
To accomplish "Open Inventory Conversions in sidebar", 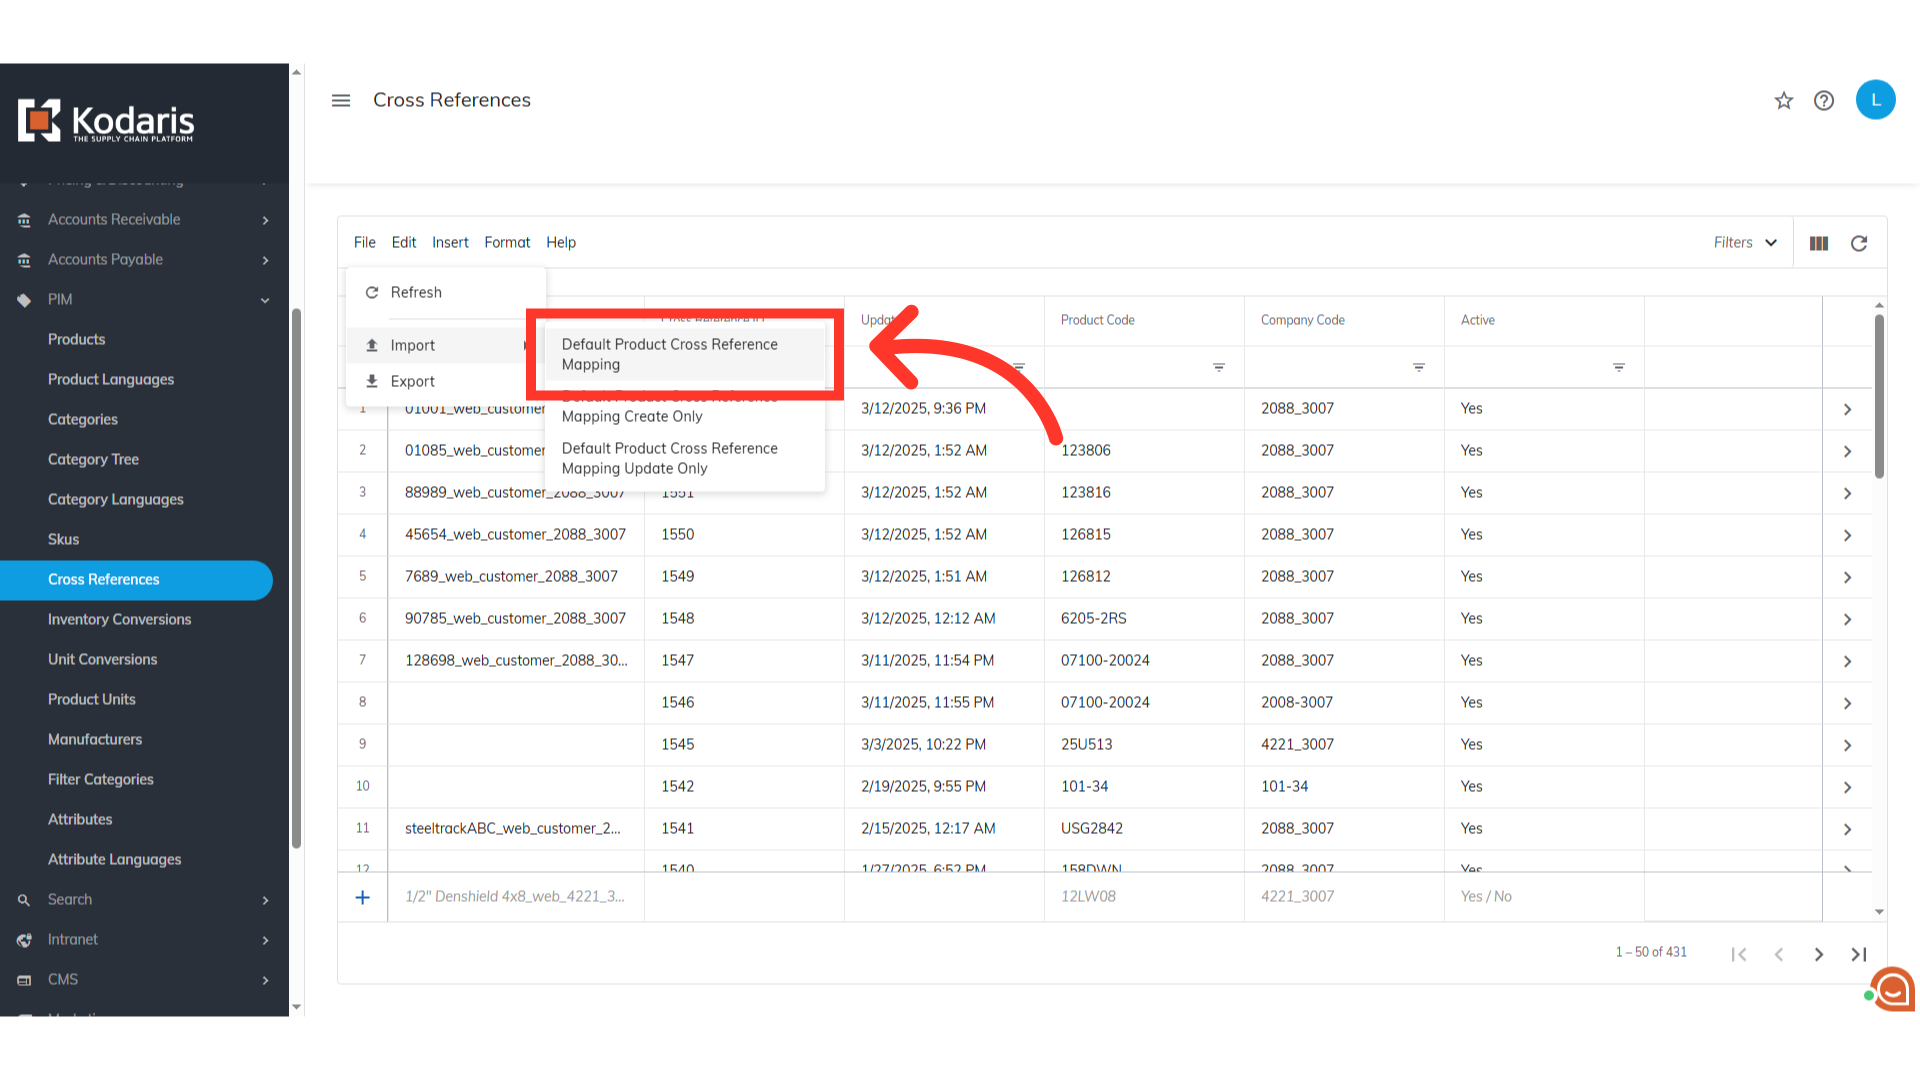I will [119, 619].
